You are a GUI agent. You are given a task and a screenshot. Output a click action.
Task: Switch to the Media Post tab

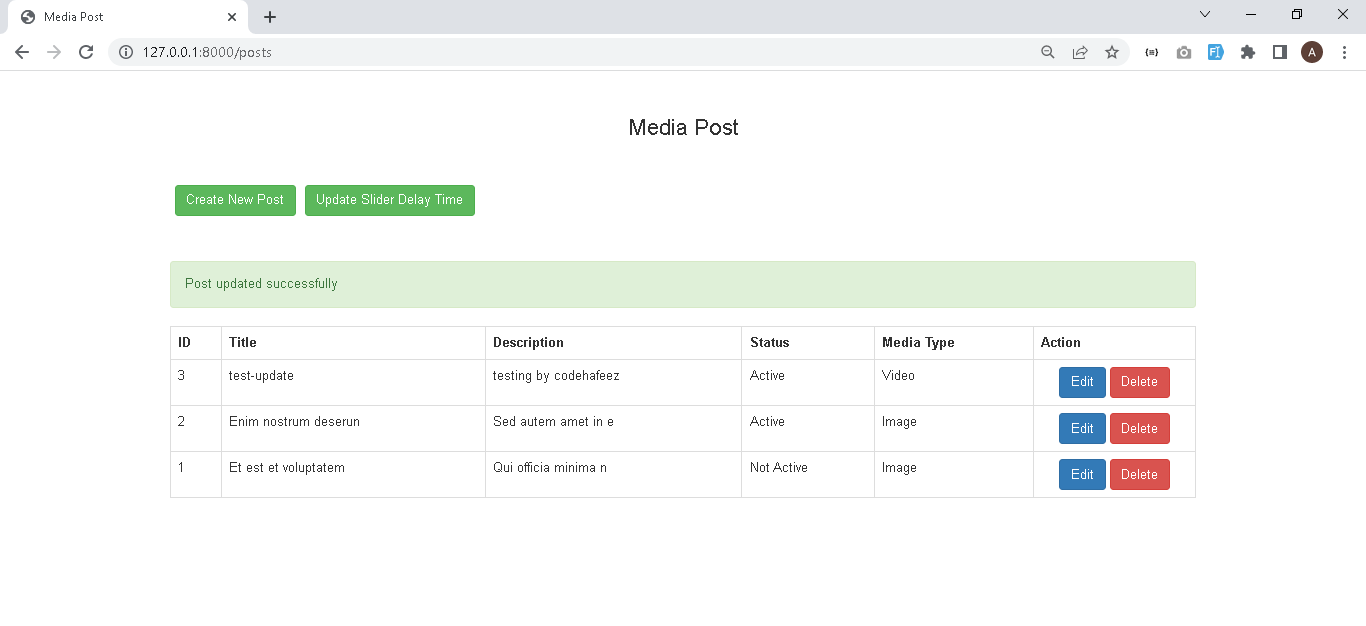point(110,17)
